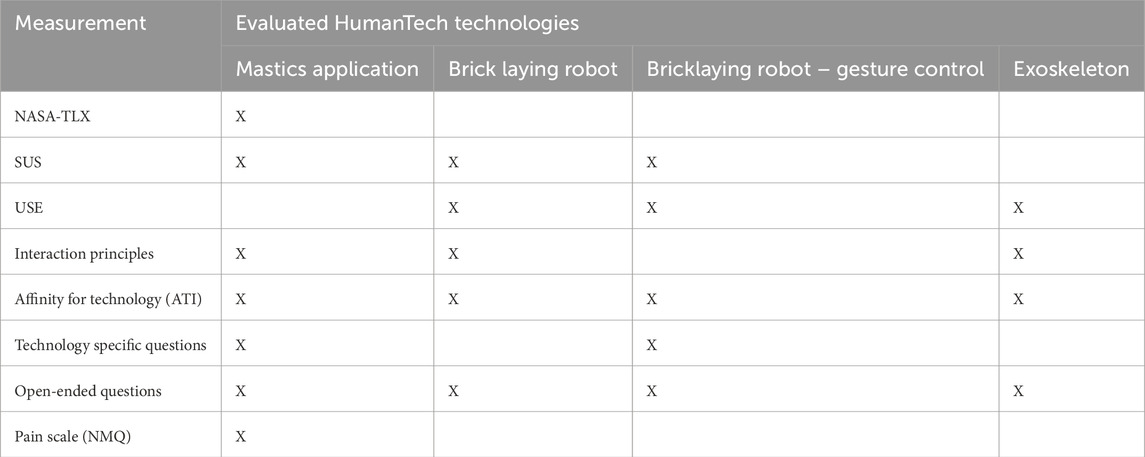The image size is (1145, 457).
Task: Select the X in SUS Brick laying robot cell
Action: click(453, 162)
